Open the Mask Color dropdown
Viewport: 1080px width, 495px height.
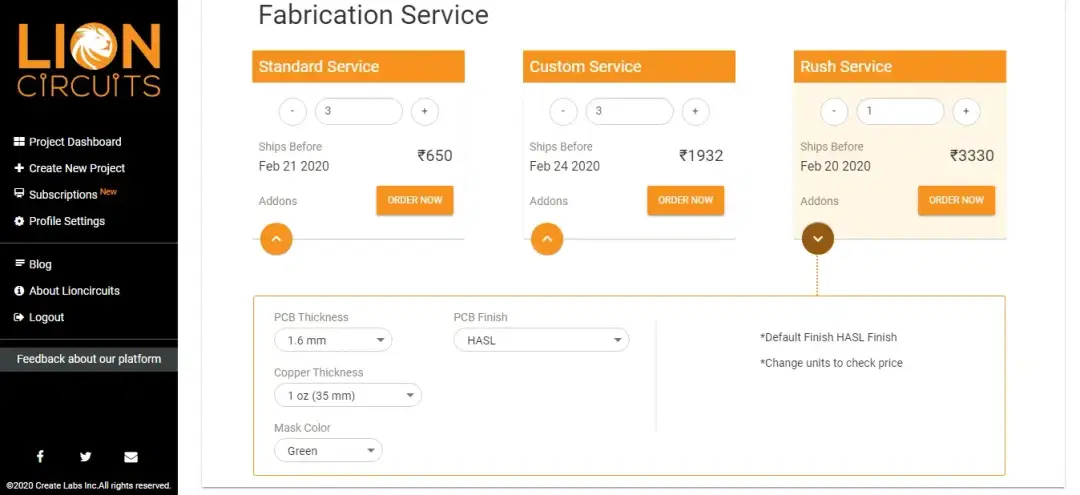pyautogui.click(x=329, y=450)
